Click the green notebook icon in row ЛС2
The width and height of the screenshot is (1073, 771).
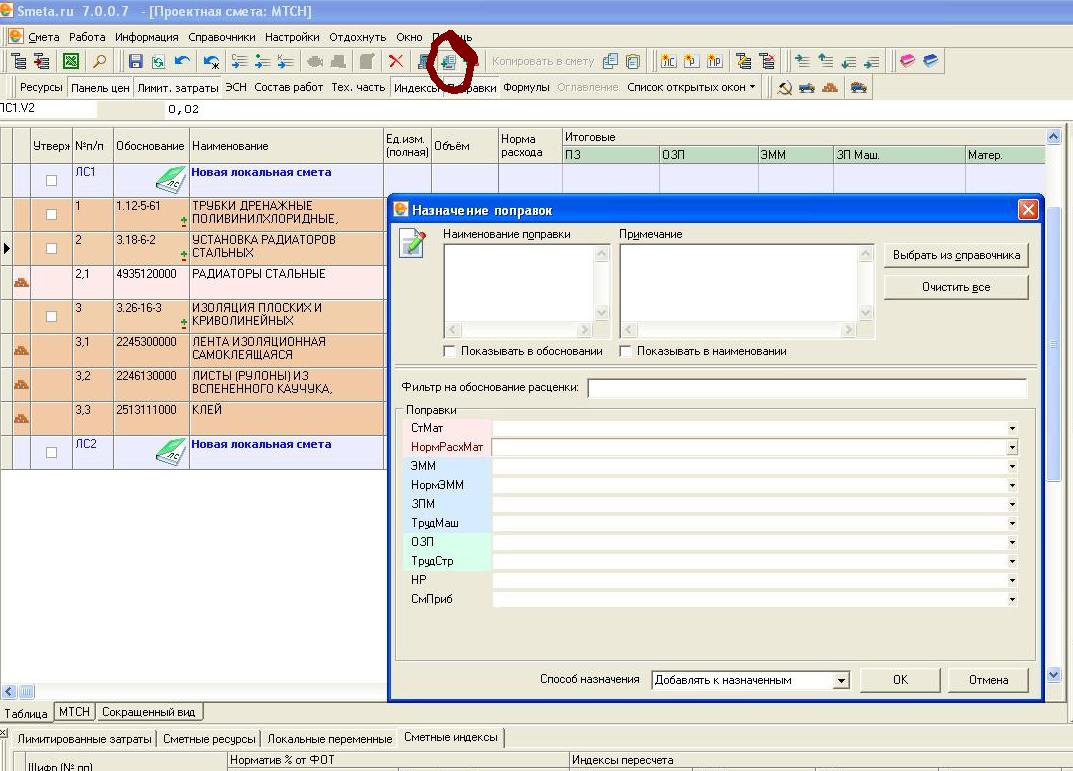click(170, 452)
